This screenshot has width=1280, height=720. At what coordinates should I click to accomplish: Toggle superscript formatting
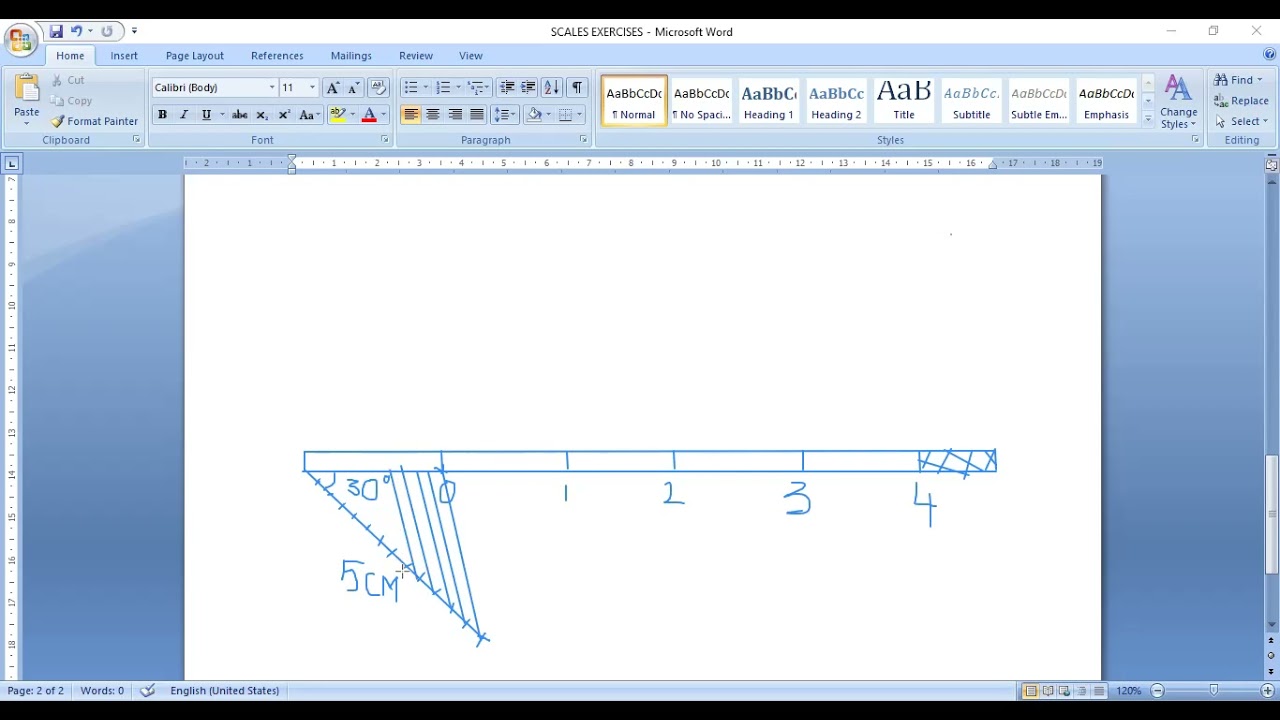point(284,115)
